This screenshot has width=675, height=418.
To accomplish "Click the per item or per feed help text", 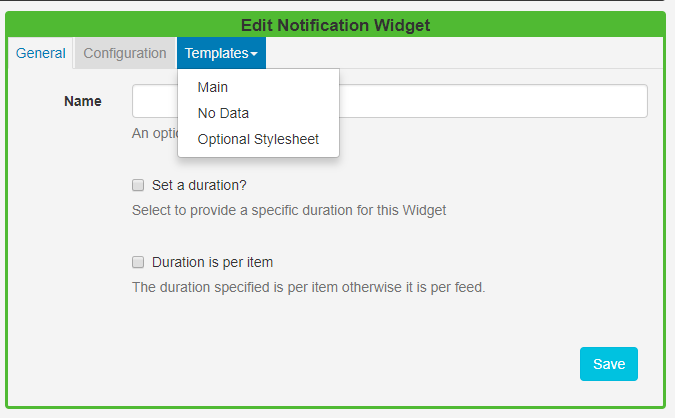I will pos(308,287).
